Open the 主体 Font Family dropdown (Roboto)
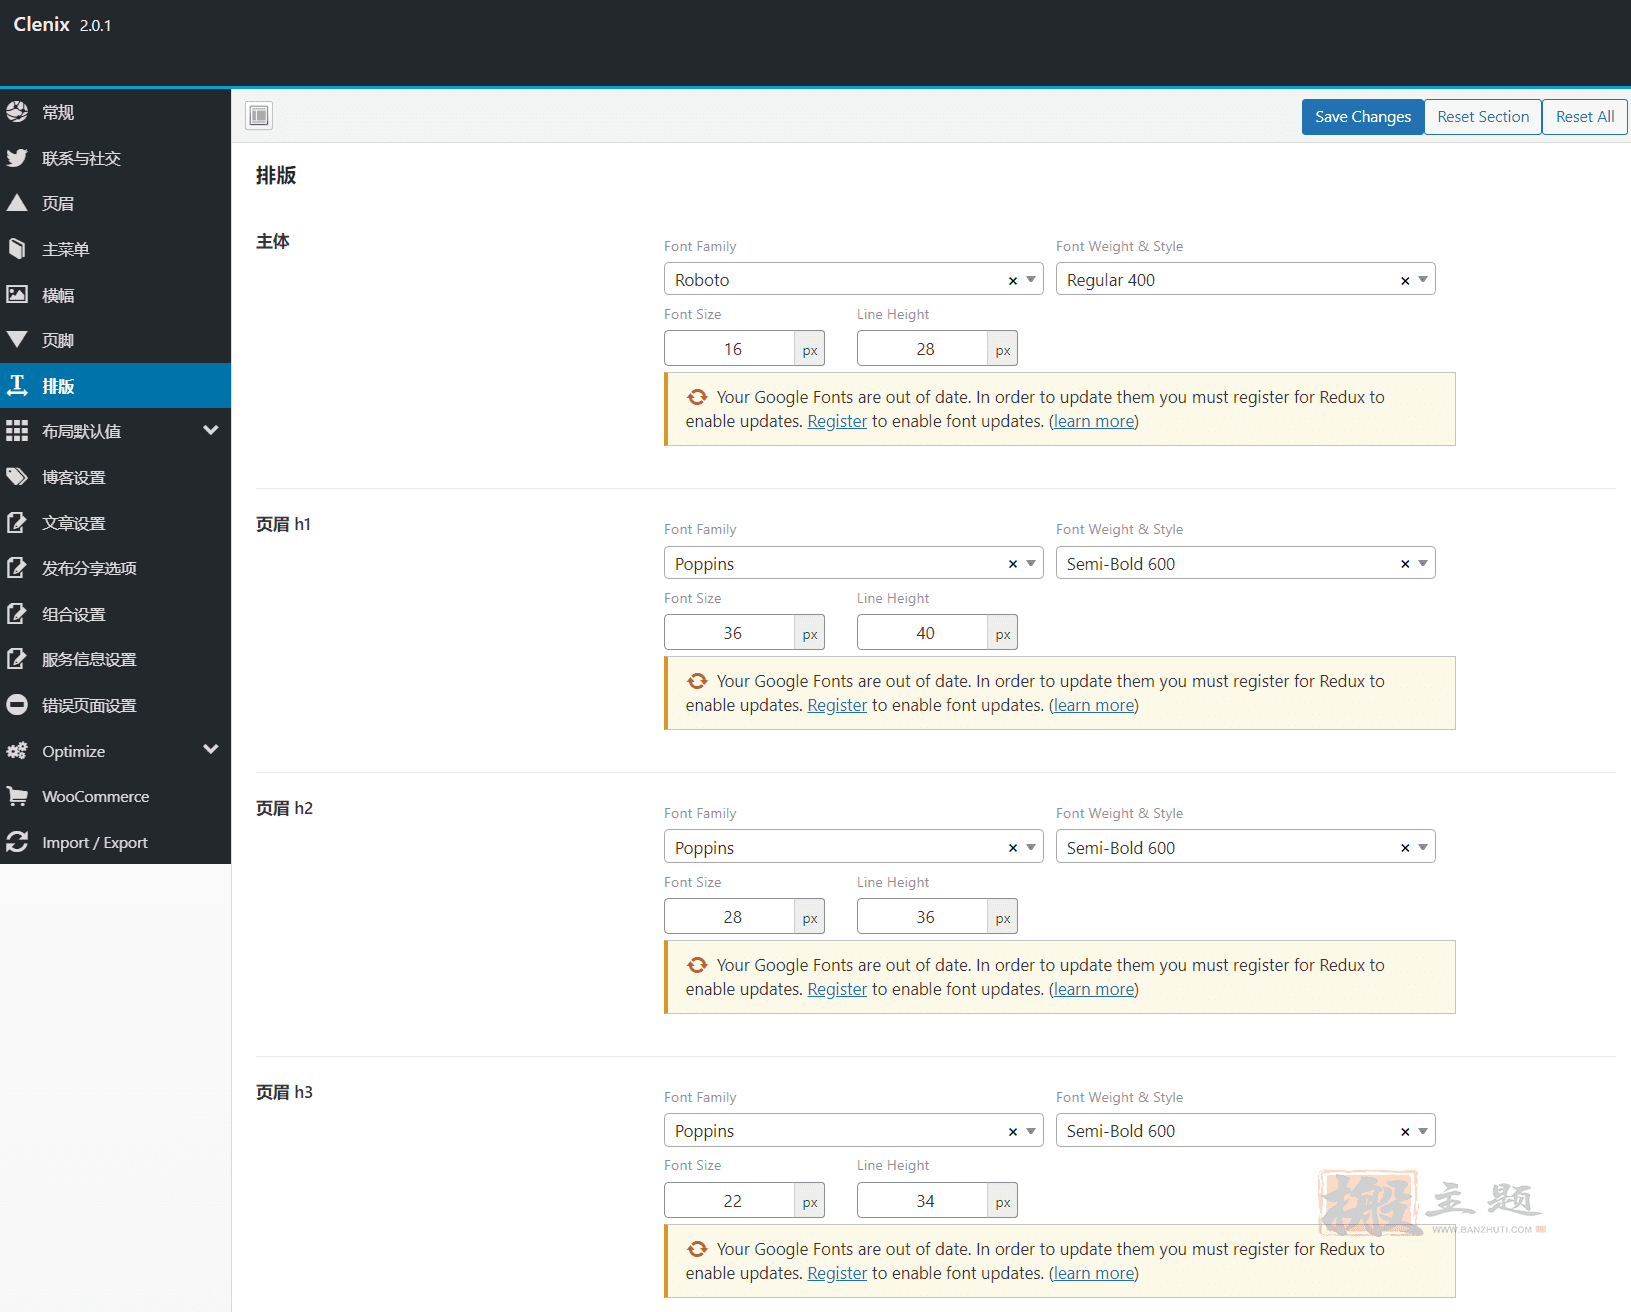 853,279
